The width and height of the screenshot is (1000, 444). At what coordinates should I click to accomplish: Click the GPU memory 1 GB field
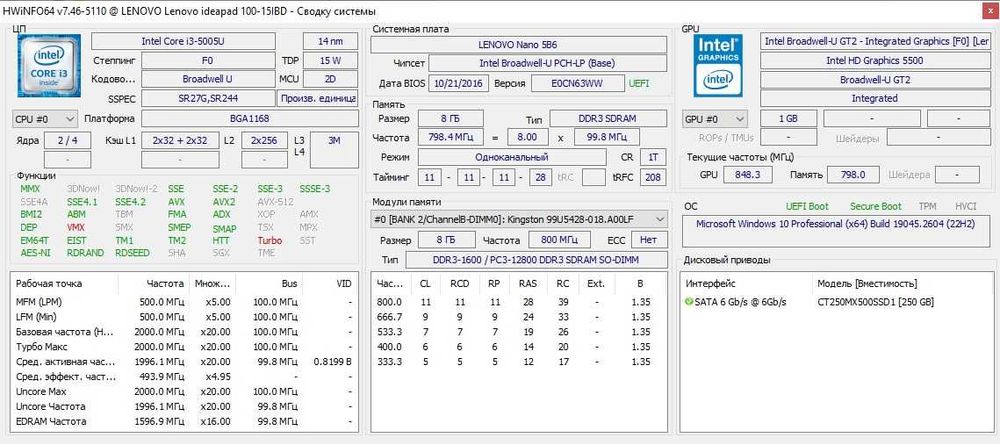click(789, 119)
